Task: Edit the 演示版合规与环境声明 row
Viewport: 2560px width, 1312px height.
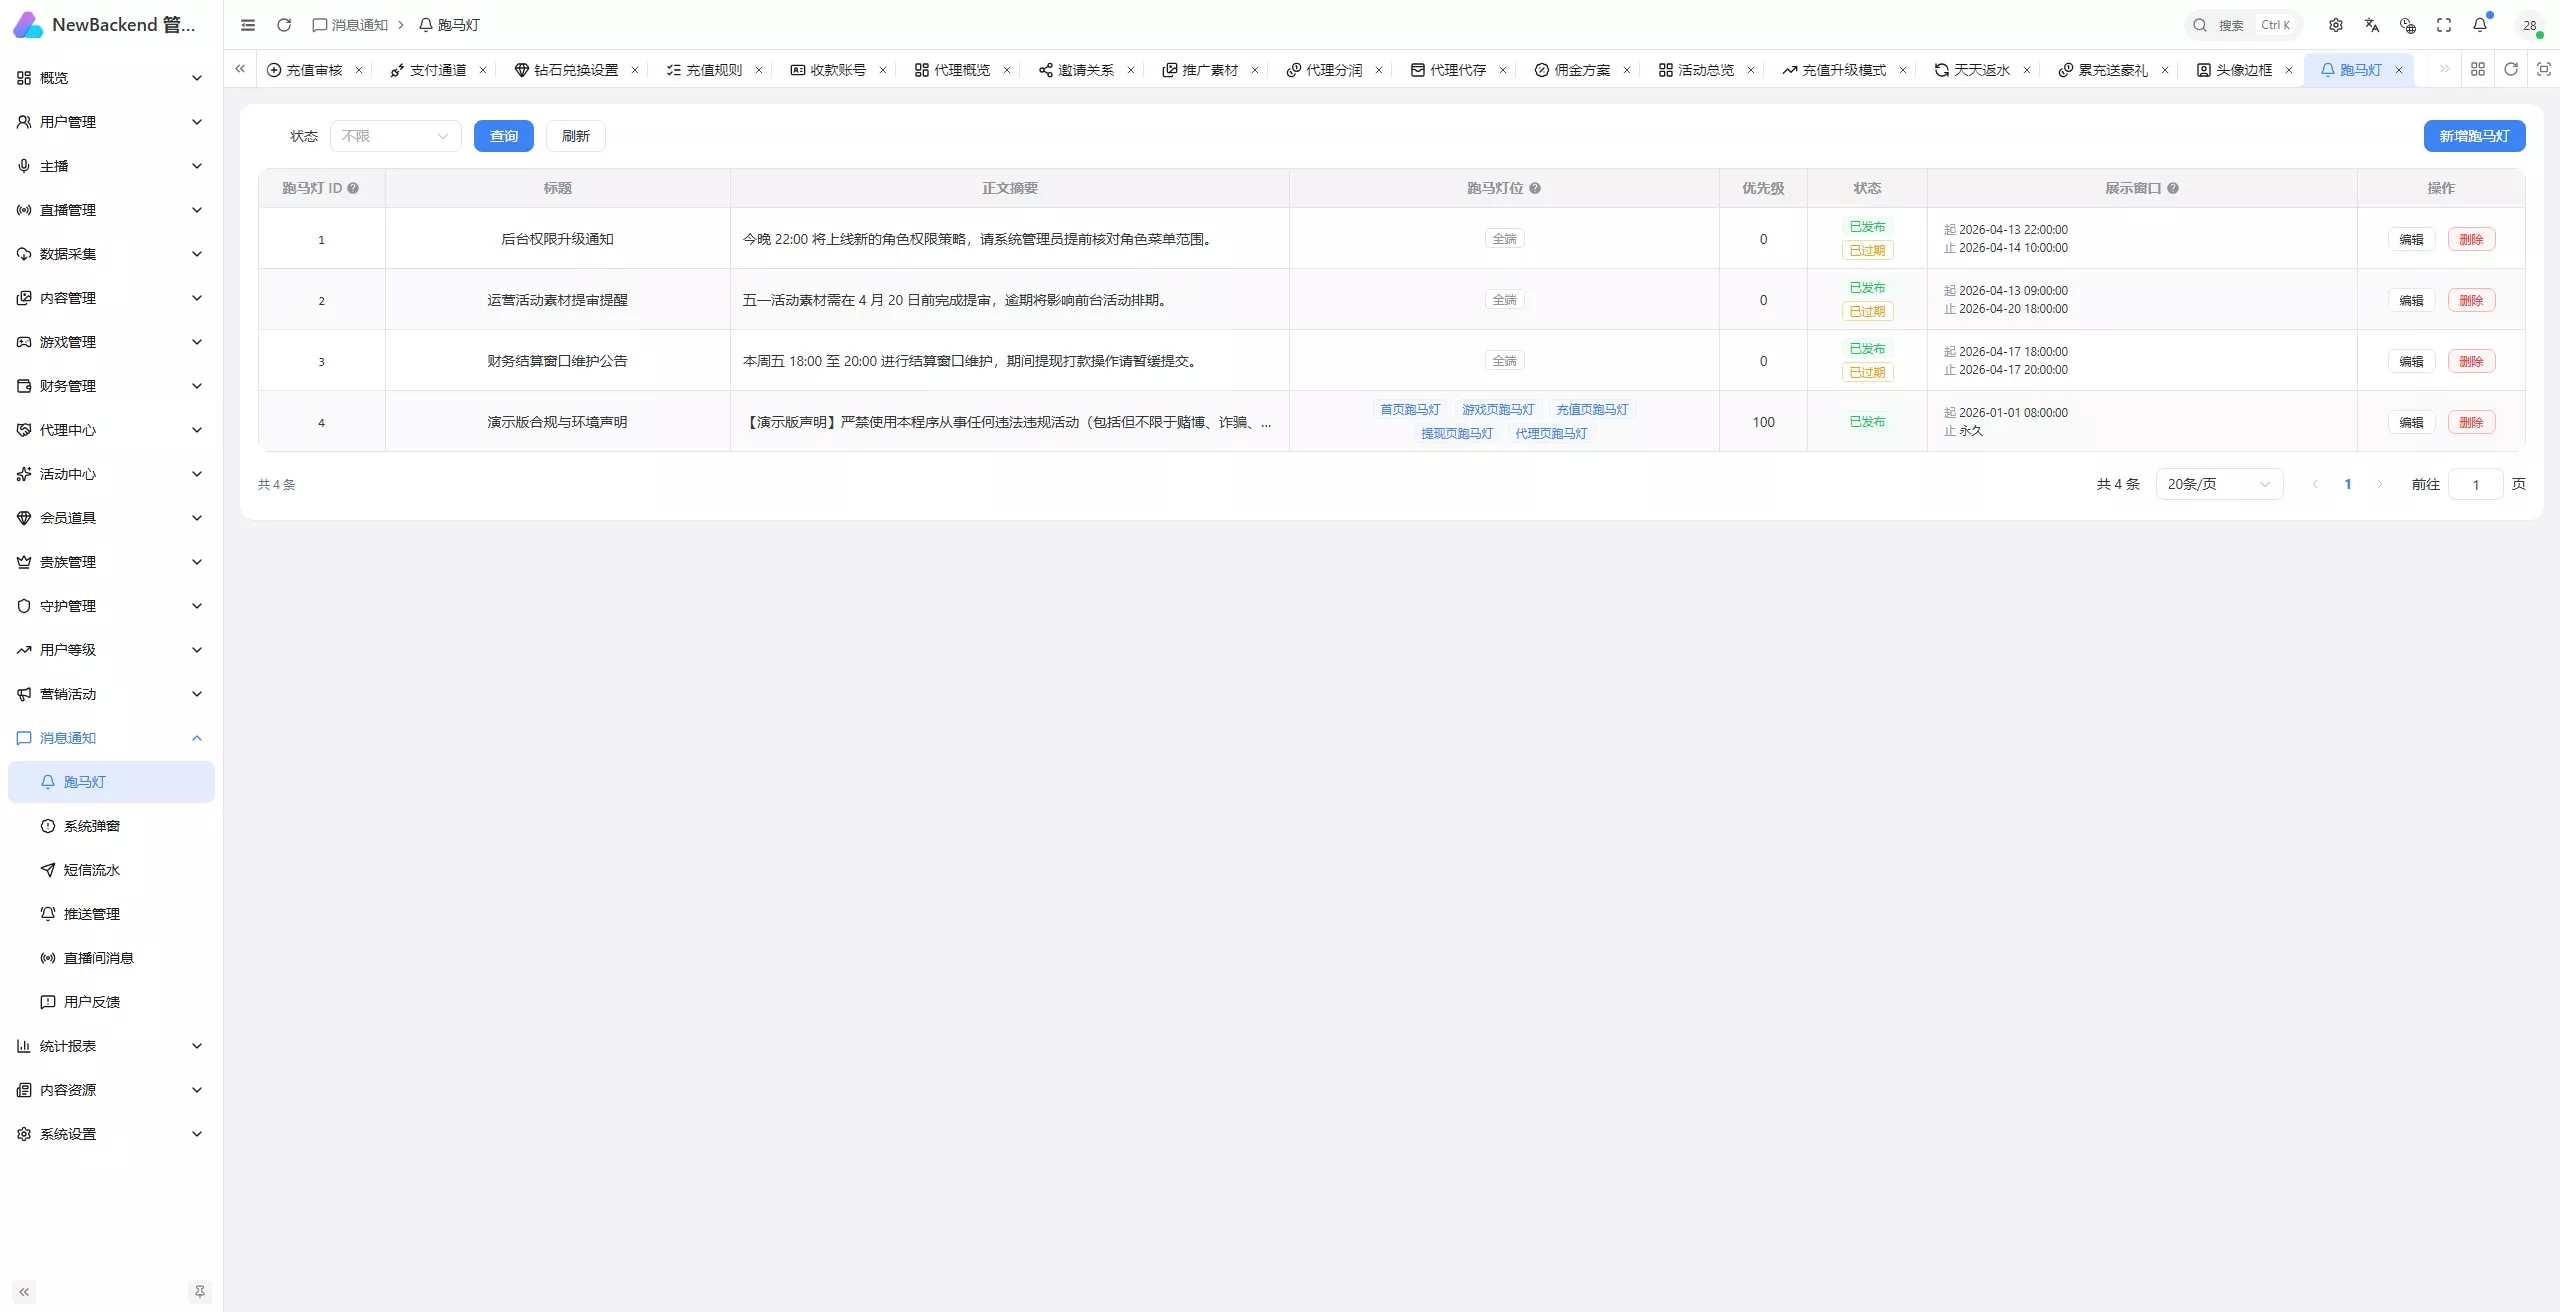Action: coord(2411,423)
